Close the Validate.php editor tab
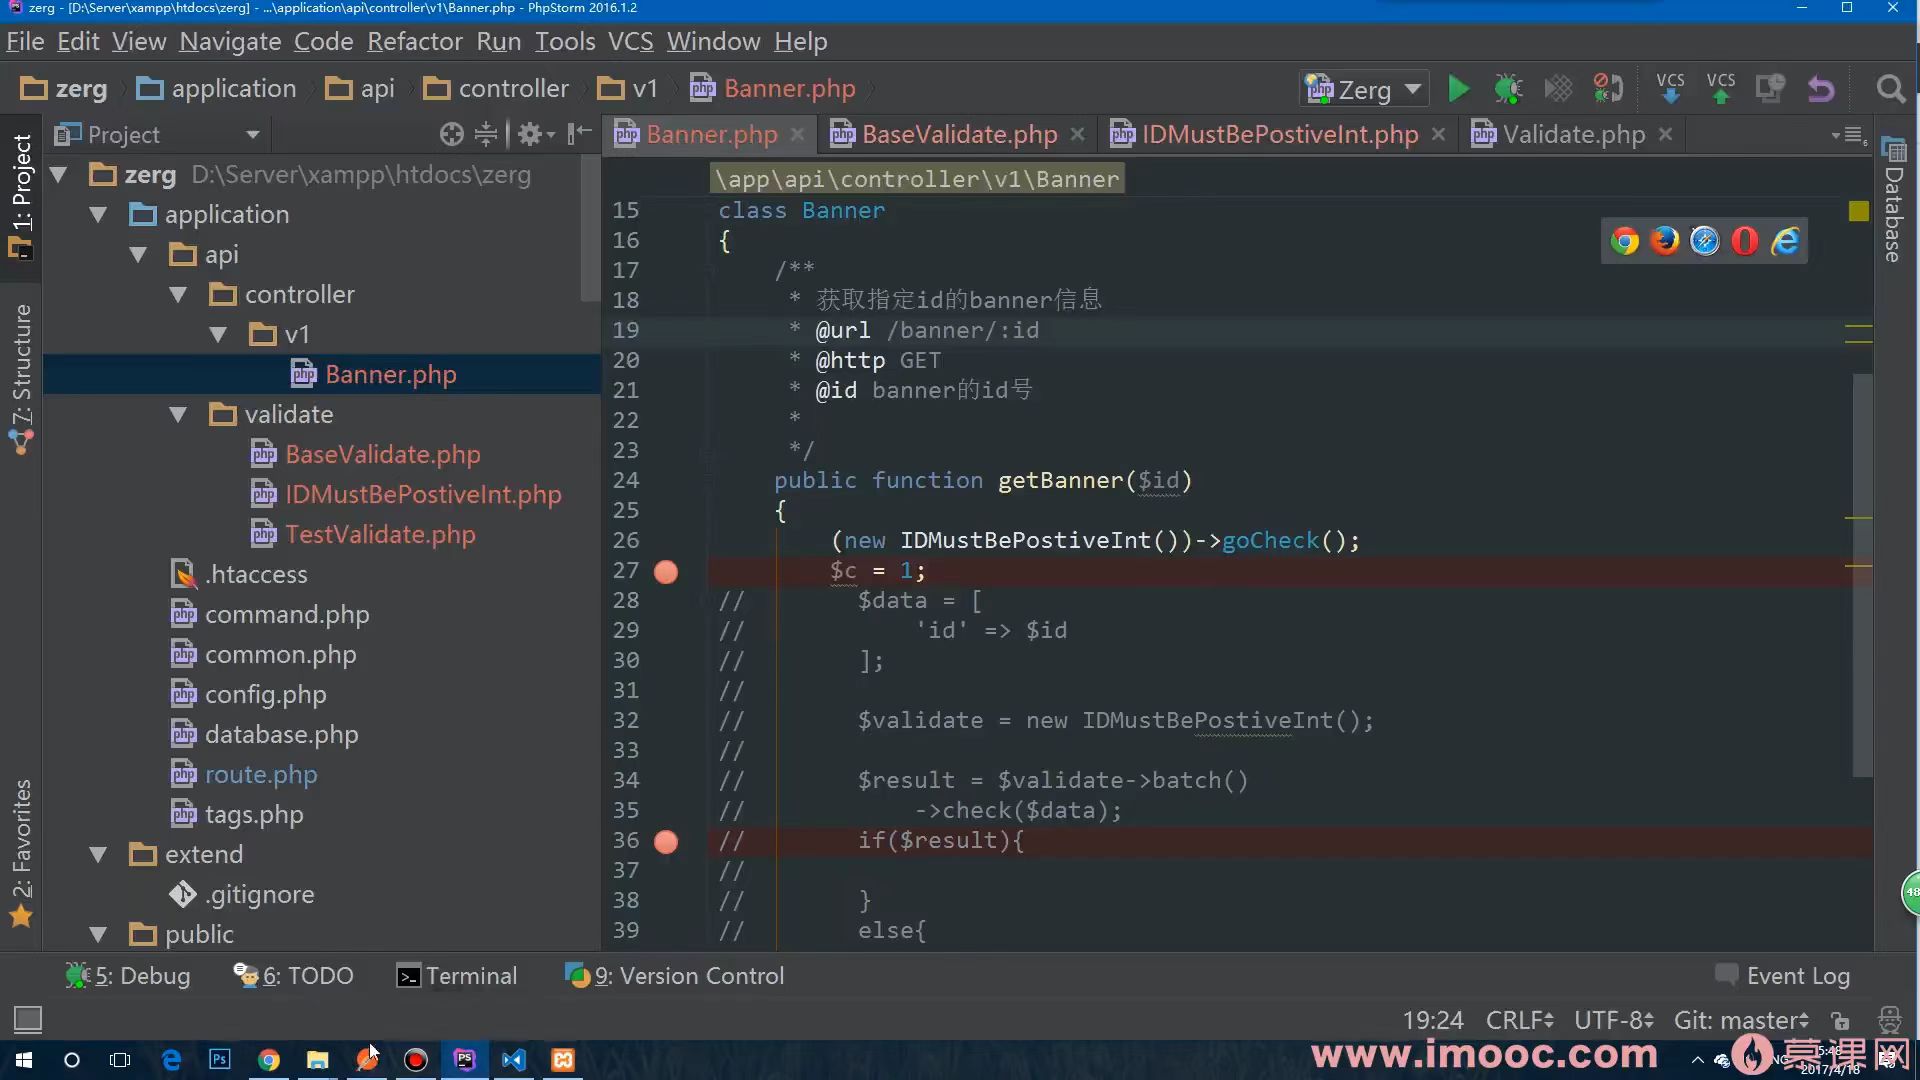 click(x=1665, y=134)
